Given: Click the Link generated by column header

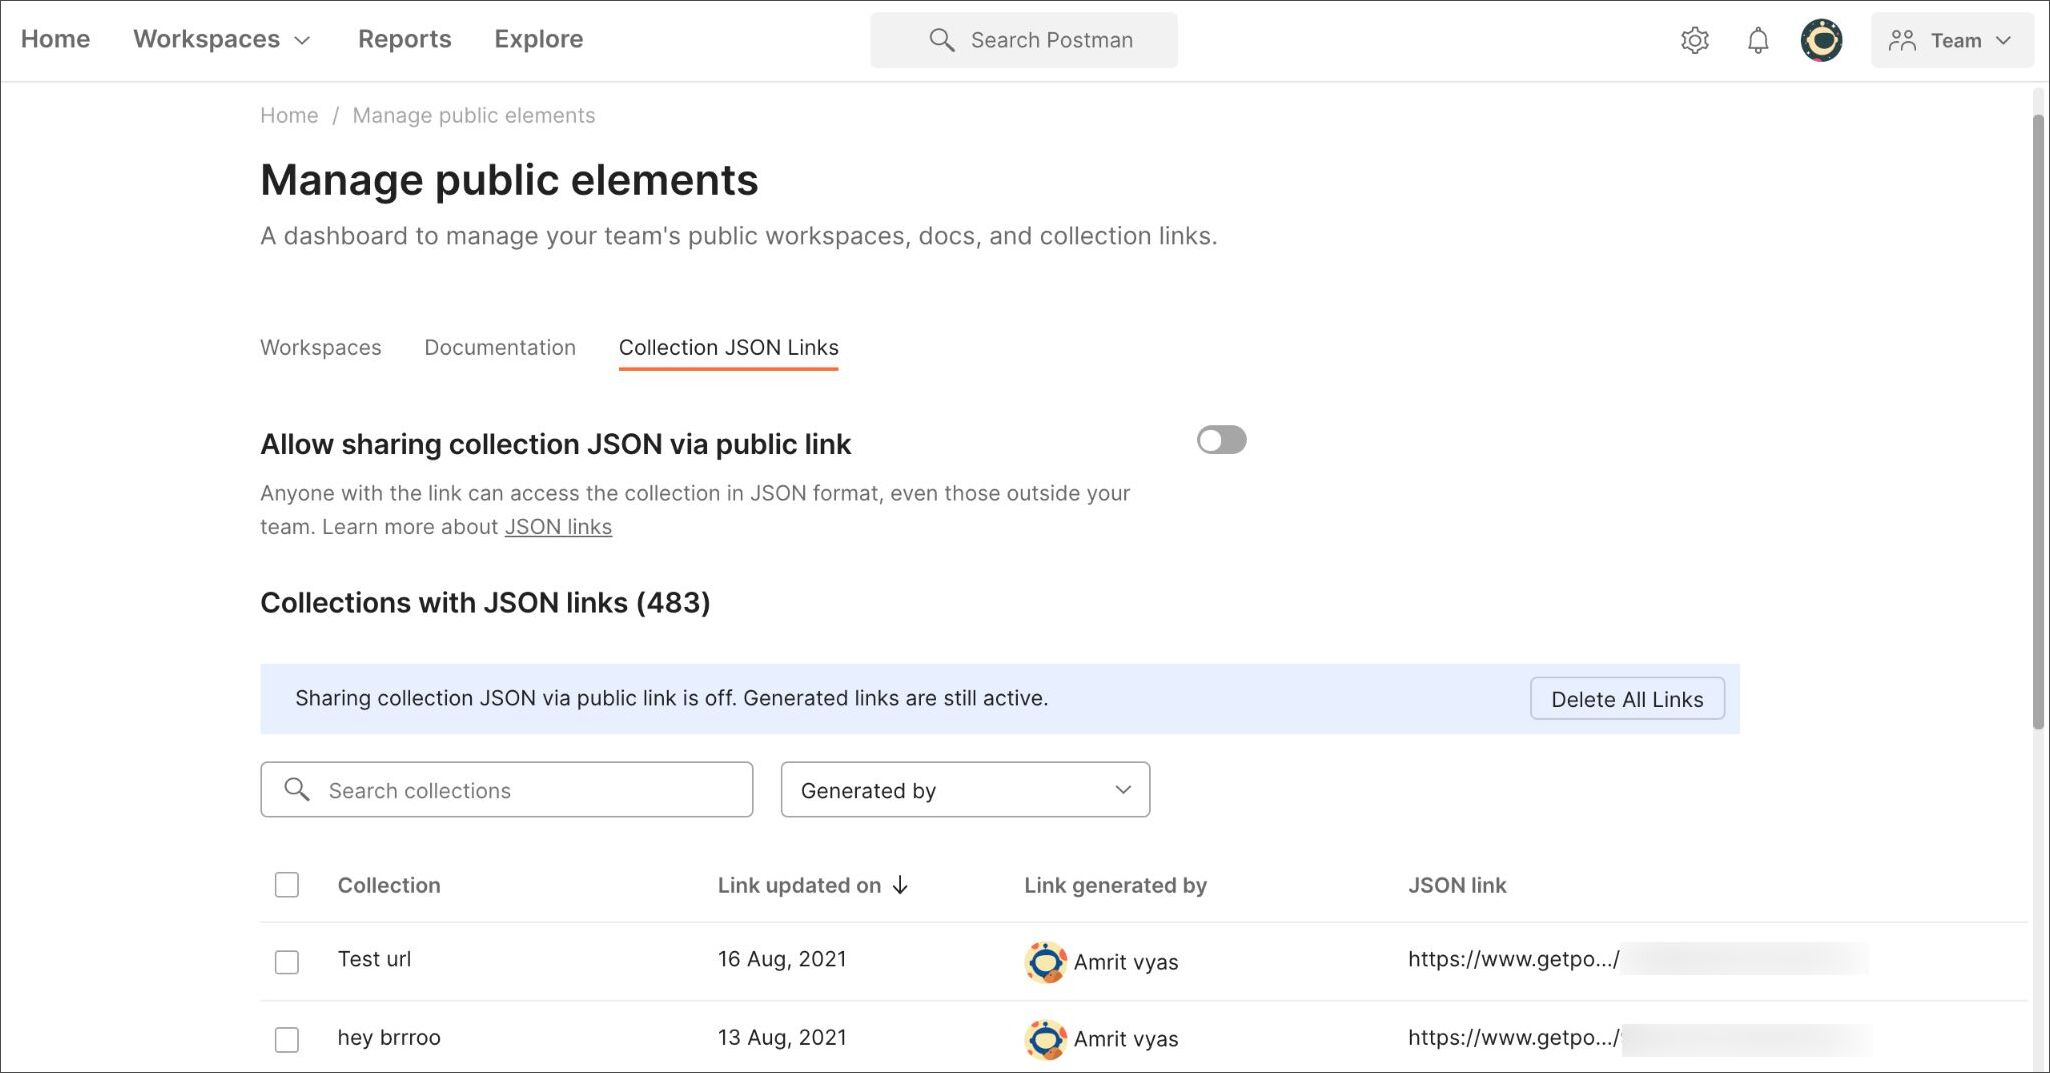Looking at the screenshot, I should pyautogui.click(x=1115, y=885).
